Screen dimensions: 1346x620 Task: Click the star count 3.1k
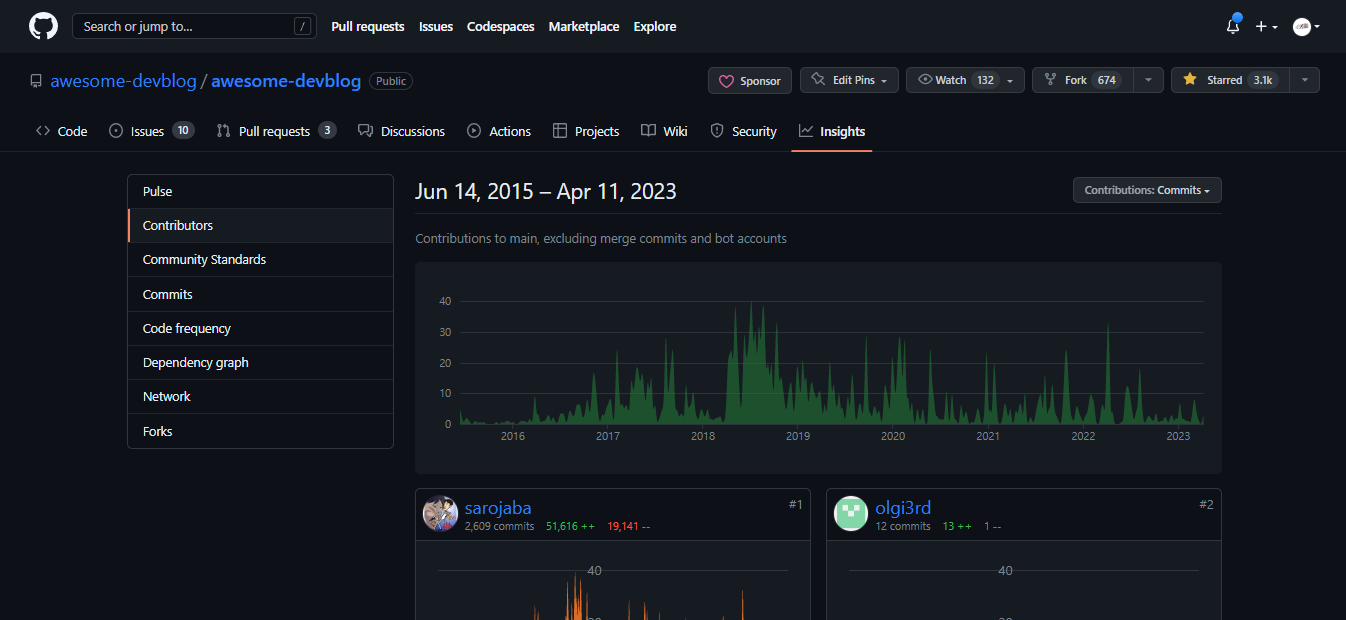[x=1263, y=80]
